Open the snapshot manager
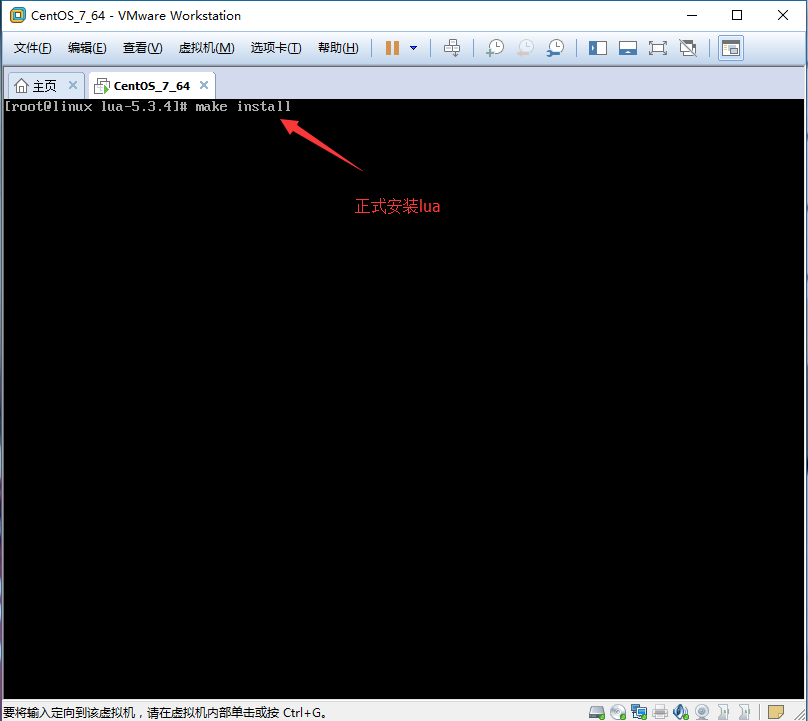 click(555, 48)
